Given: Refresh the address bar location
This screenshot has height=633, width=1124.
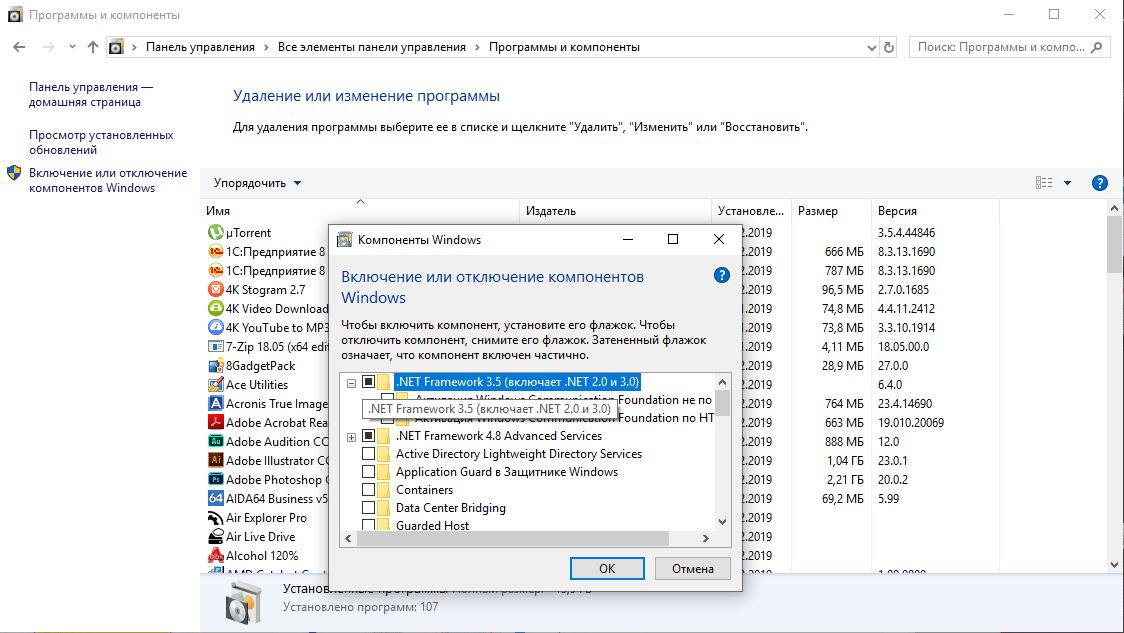Looking at the screenshot, I should point(889,47).
